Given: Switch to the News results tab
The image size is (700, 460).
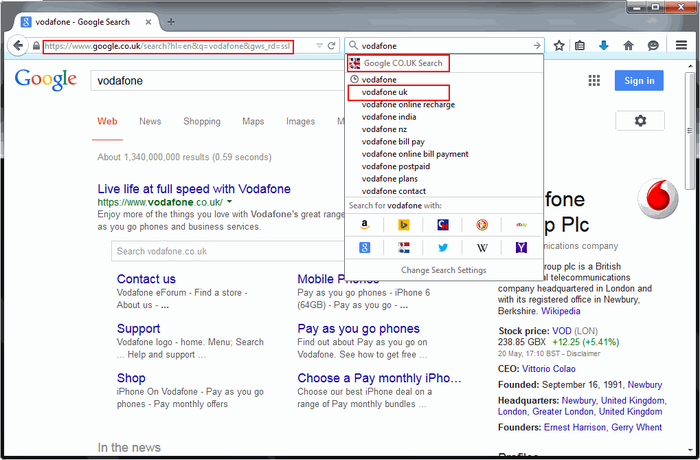Looking at the screenshot, I should click(150, 121).
